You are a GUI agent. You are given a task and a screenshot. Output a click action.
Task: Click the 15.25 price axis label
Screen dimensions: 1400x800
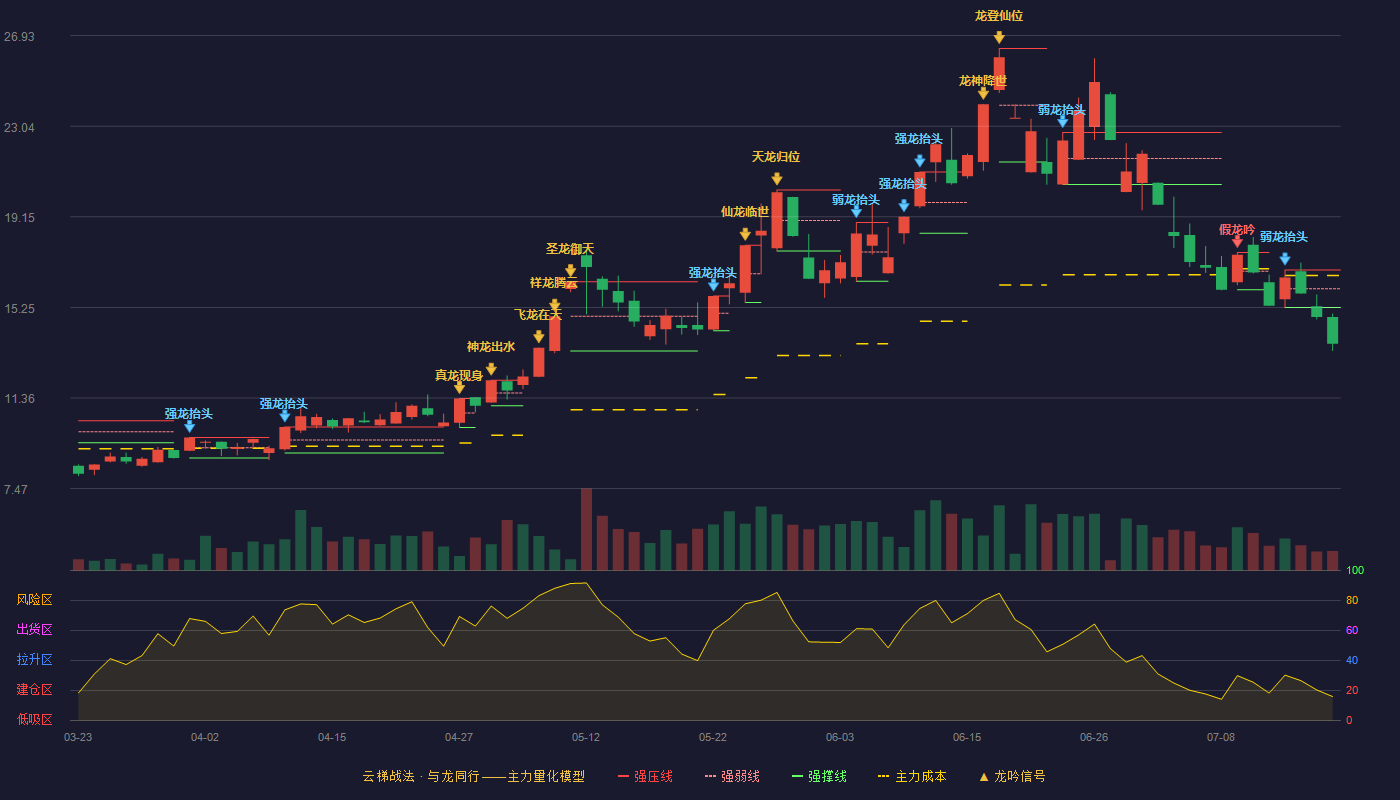[x=20, y=308]
